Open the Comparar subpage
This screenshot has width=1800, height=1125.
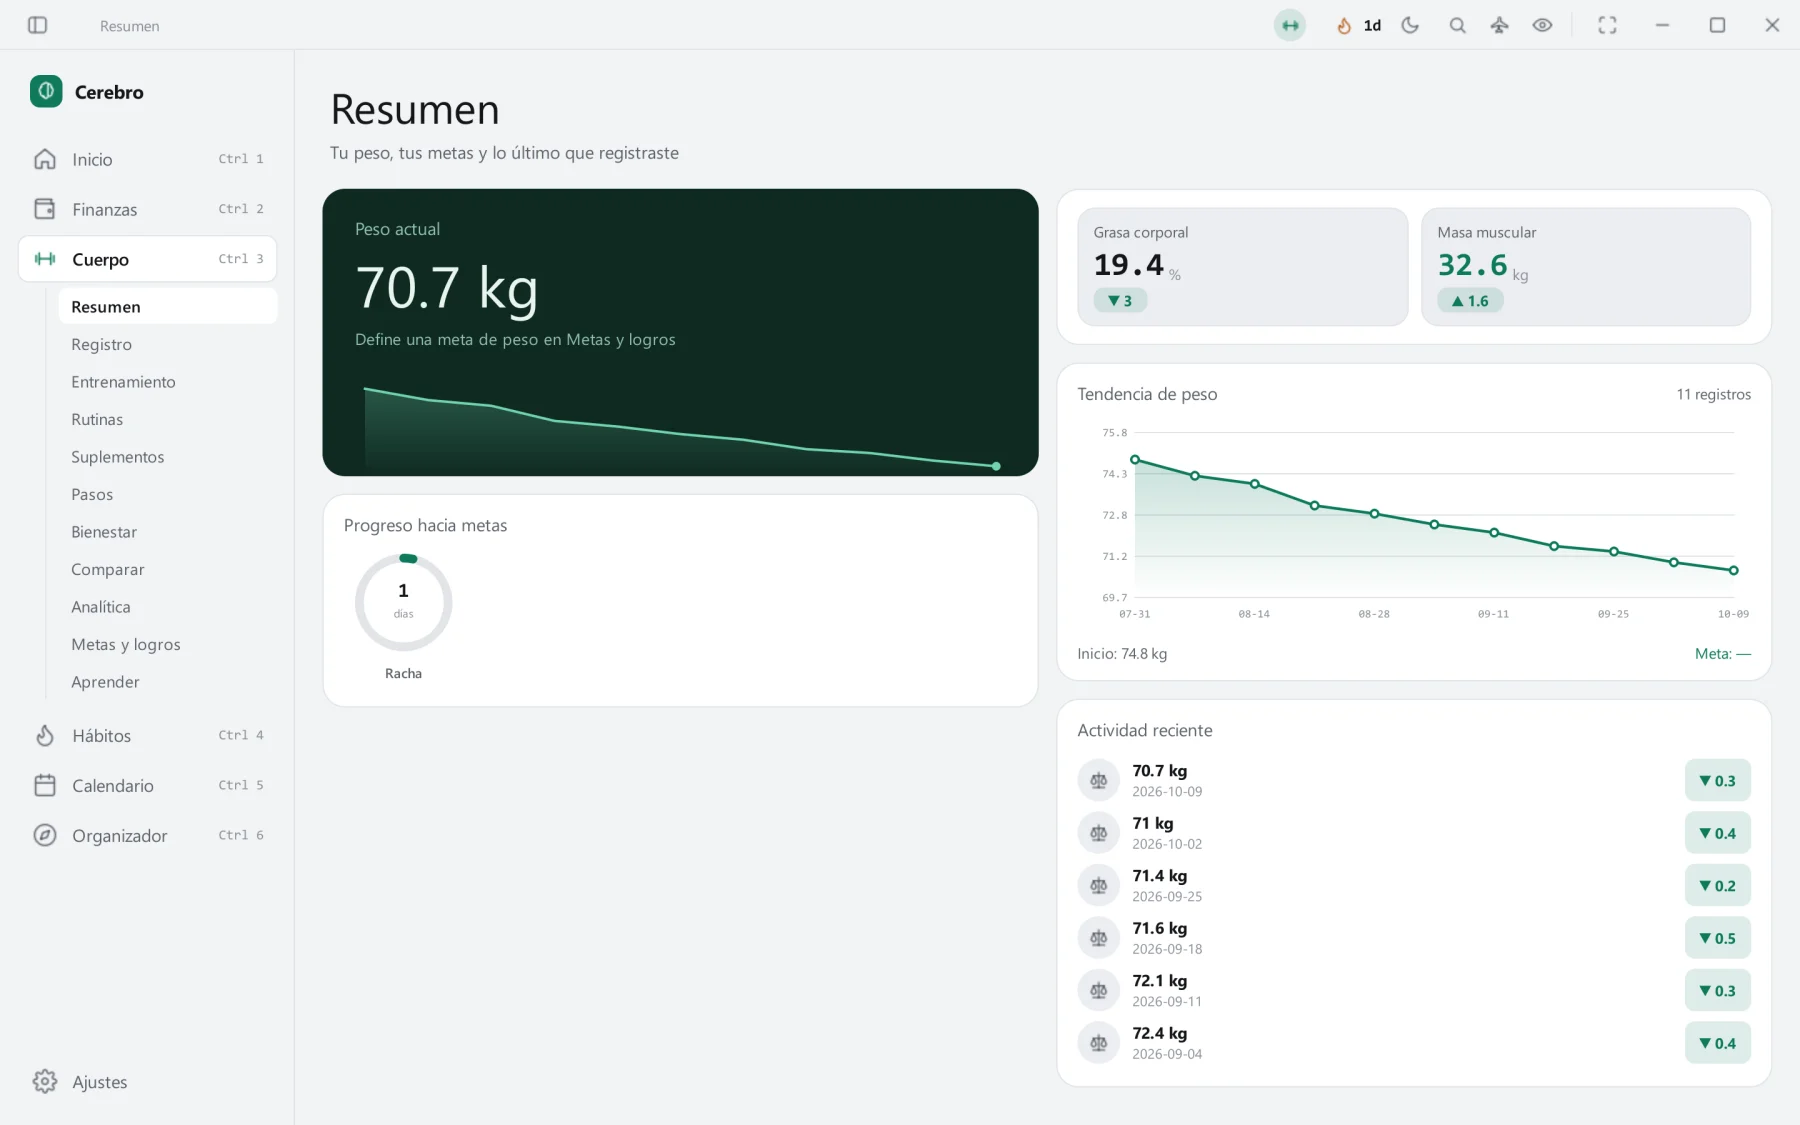point(167,569)
